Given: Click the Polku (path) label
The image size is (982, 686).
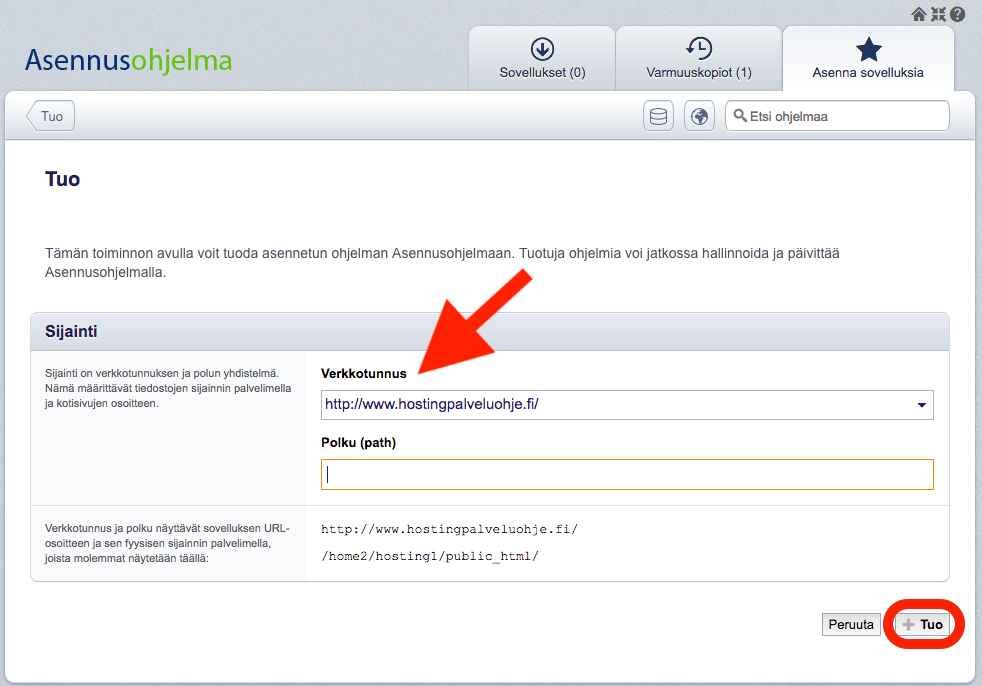Looking at the screenshot, I should coord(358,443).
